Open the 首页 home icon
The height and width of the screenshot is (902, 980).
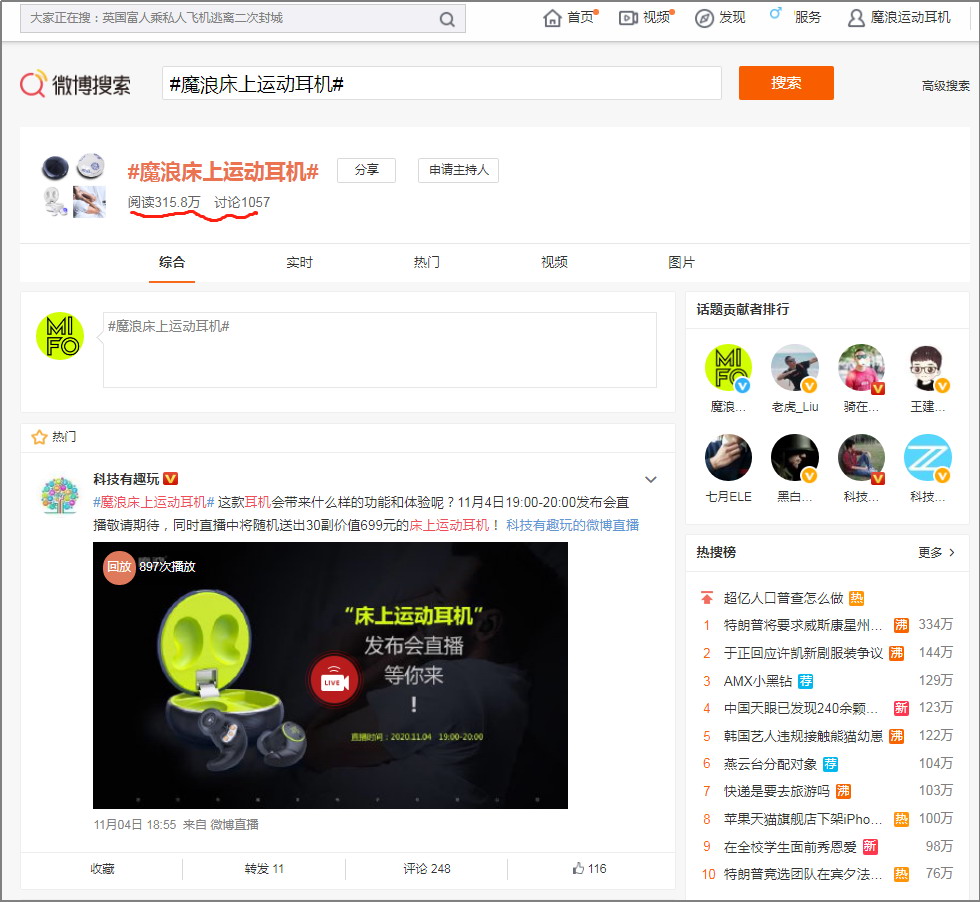tap(552, 18)
